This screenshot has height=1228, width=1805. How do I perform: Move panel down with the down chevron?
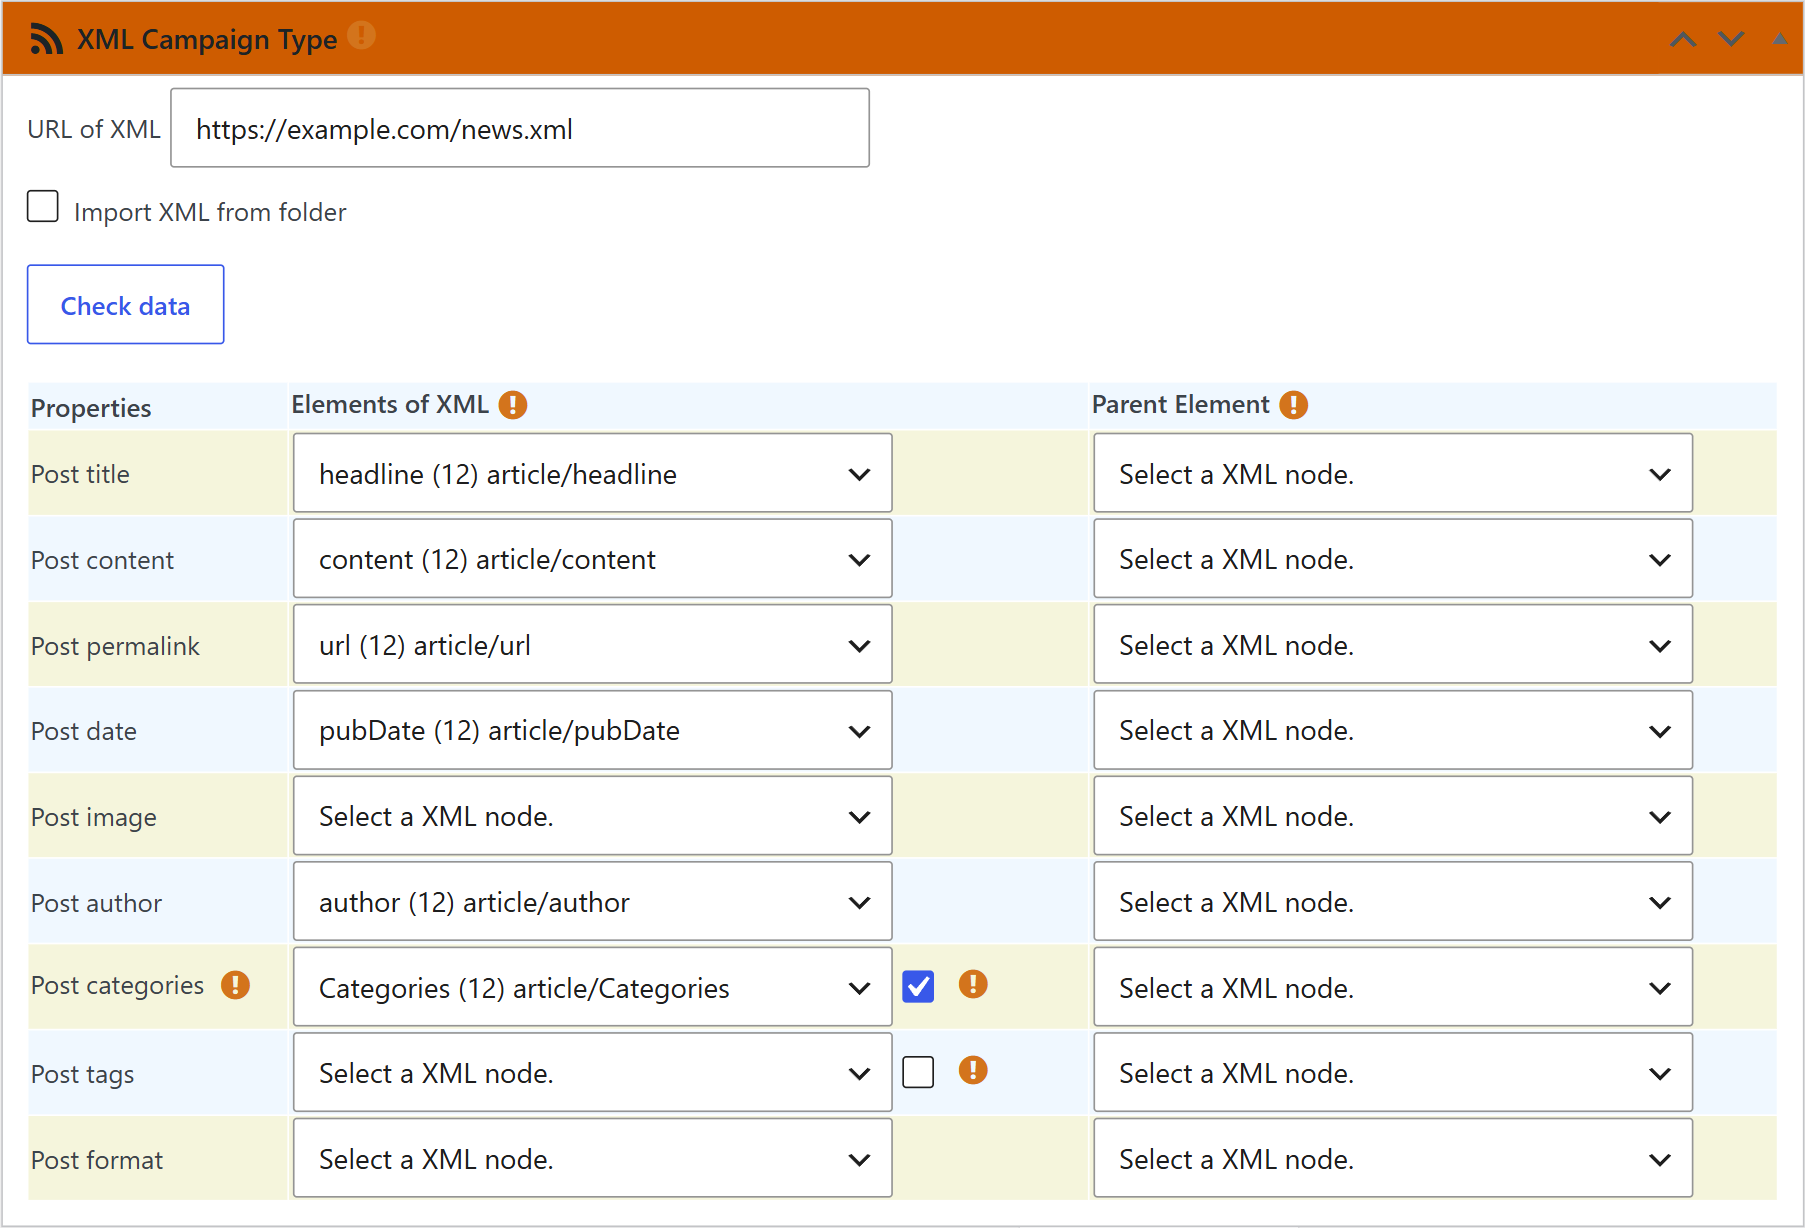tap(1731, 39)
